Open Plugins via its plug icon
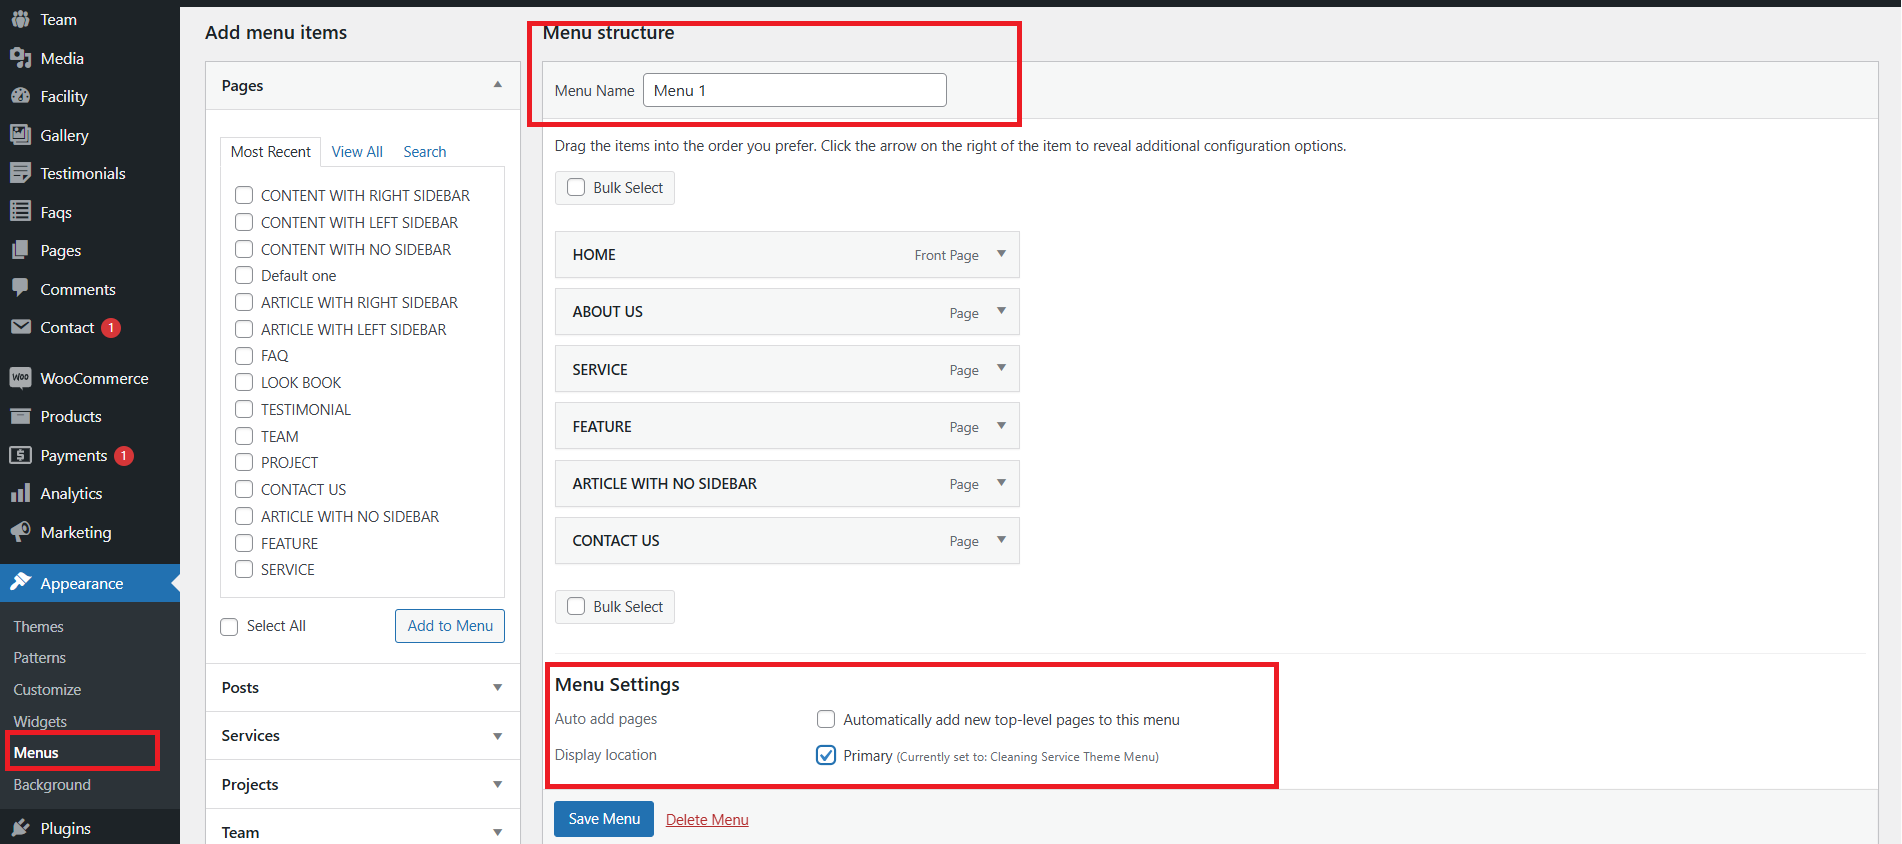 (20, 828)
